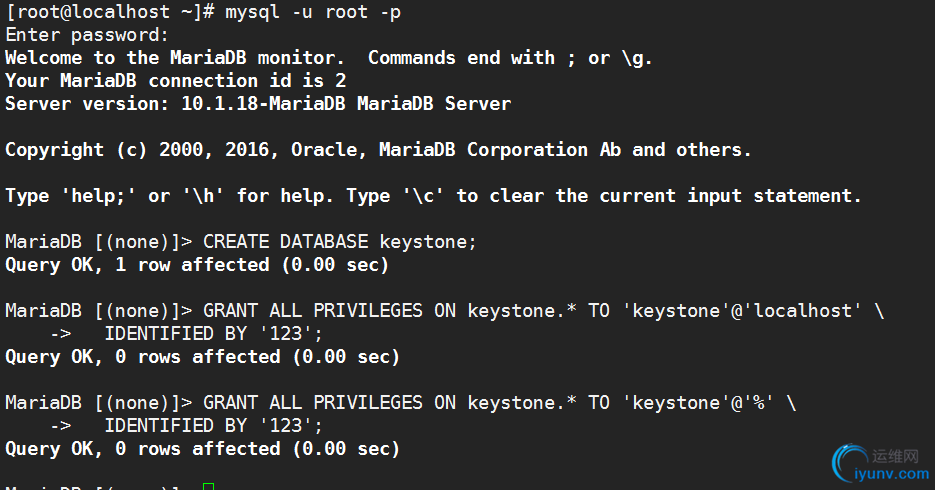Click the last 'Query OK, 0 rows affected' line
935x490 pixels.
tap(202, 449)
